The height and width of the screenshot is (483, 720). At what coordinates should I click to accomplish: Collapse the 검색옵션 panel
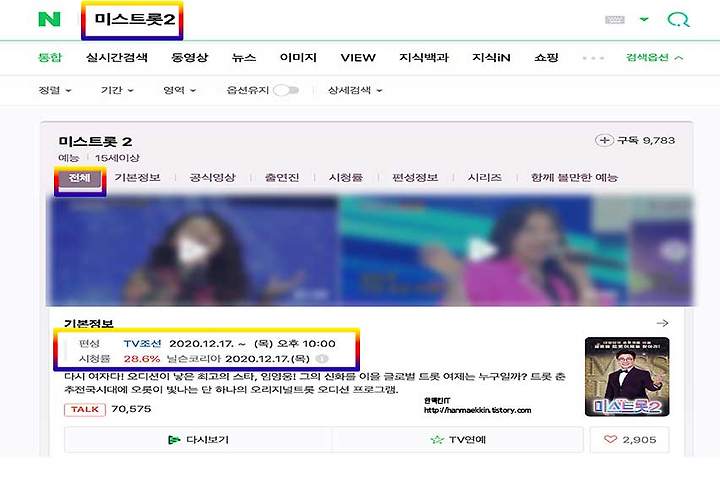[x=654, y=57]
